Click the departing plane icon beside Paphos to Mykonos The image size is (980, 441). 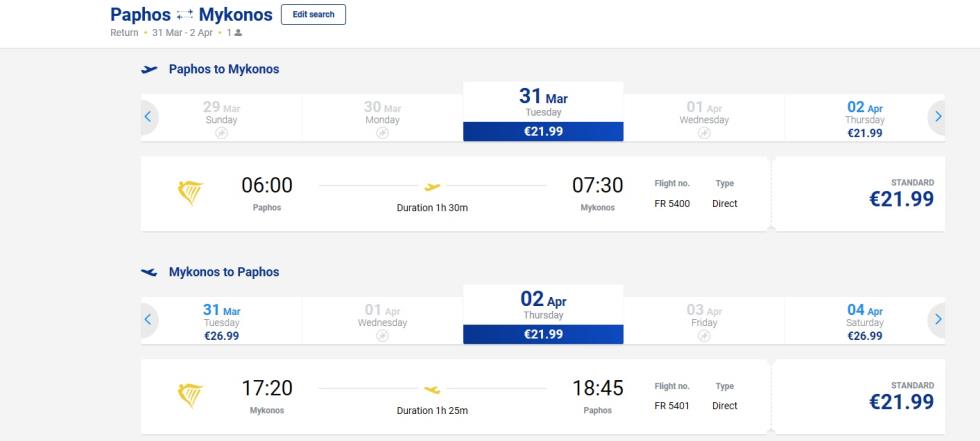pyautogui.click(x=149, y=69)
